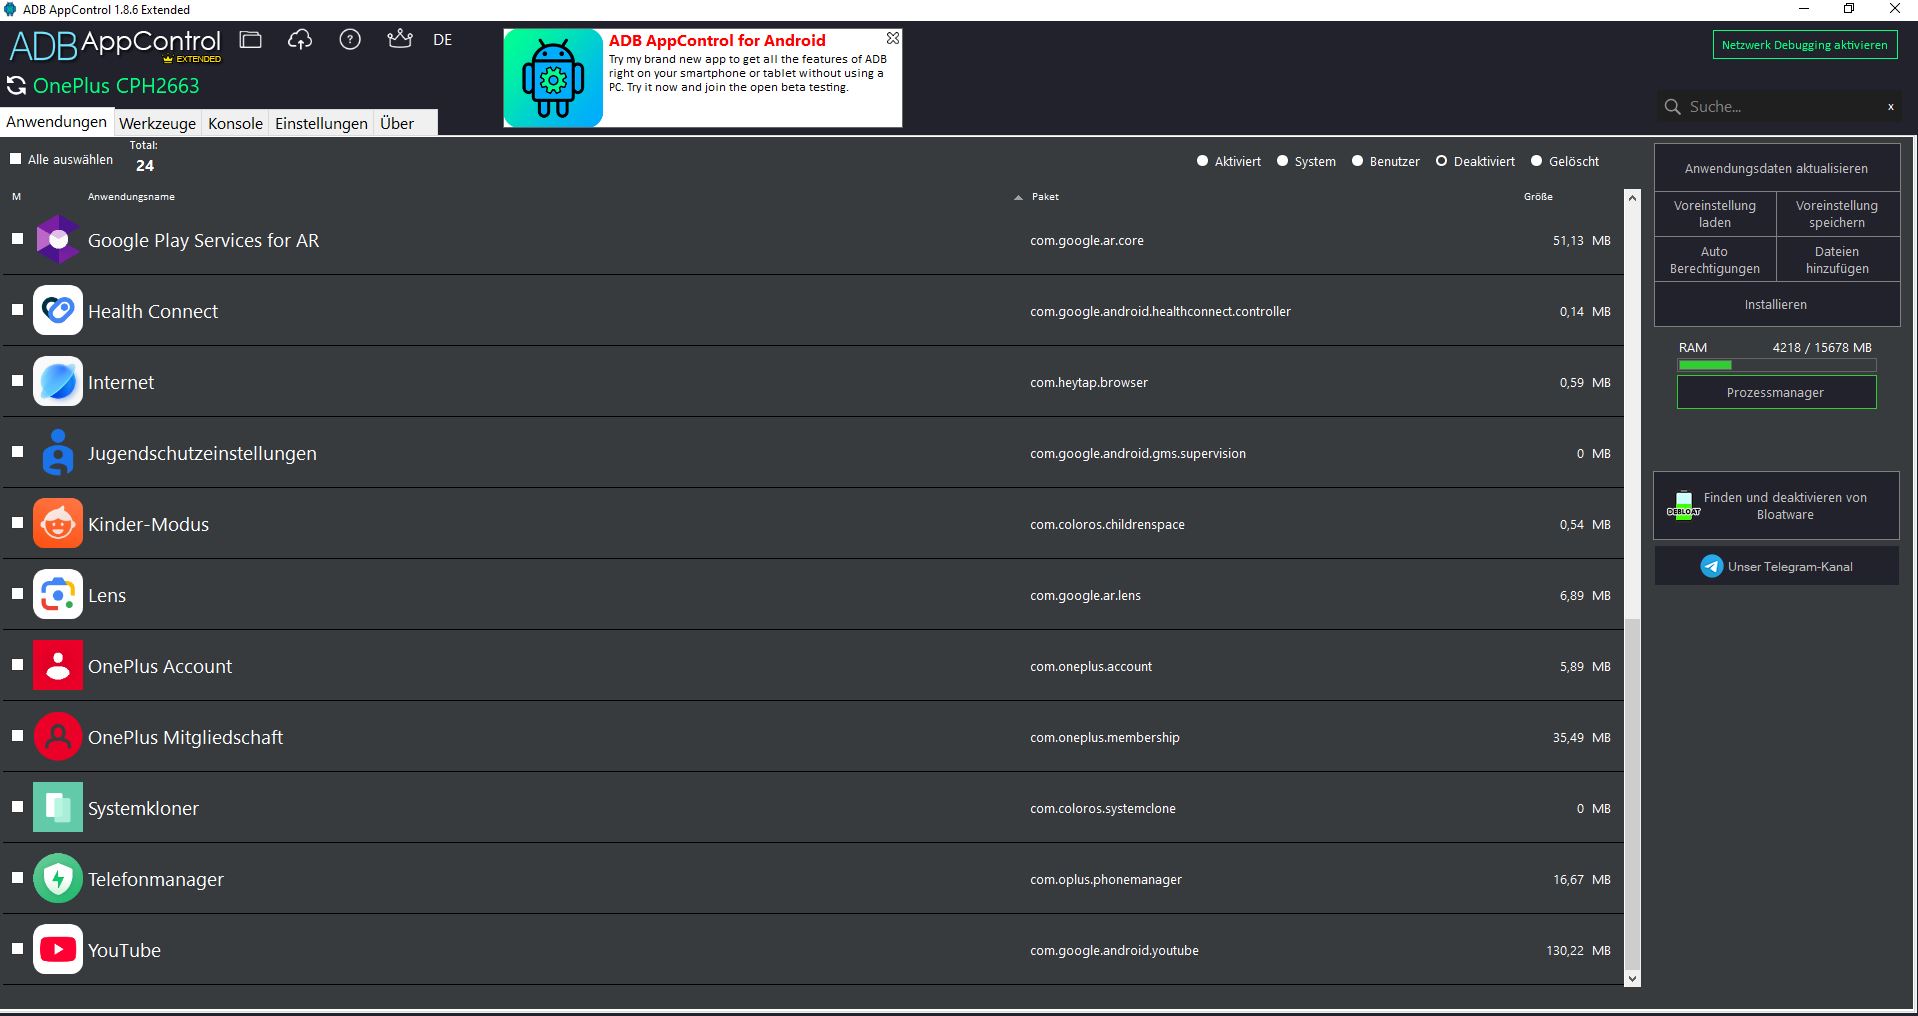Screen dimensions: 1918x1016
Task: Click the OnePlus Mitgliedschaft app icon
Action: (x=58, y=737)
